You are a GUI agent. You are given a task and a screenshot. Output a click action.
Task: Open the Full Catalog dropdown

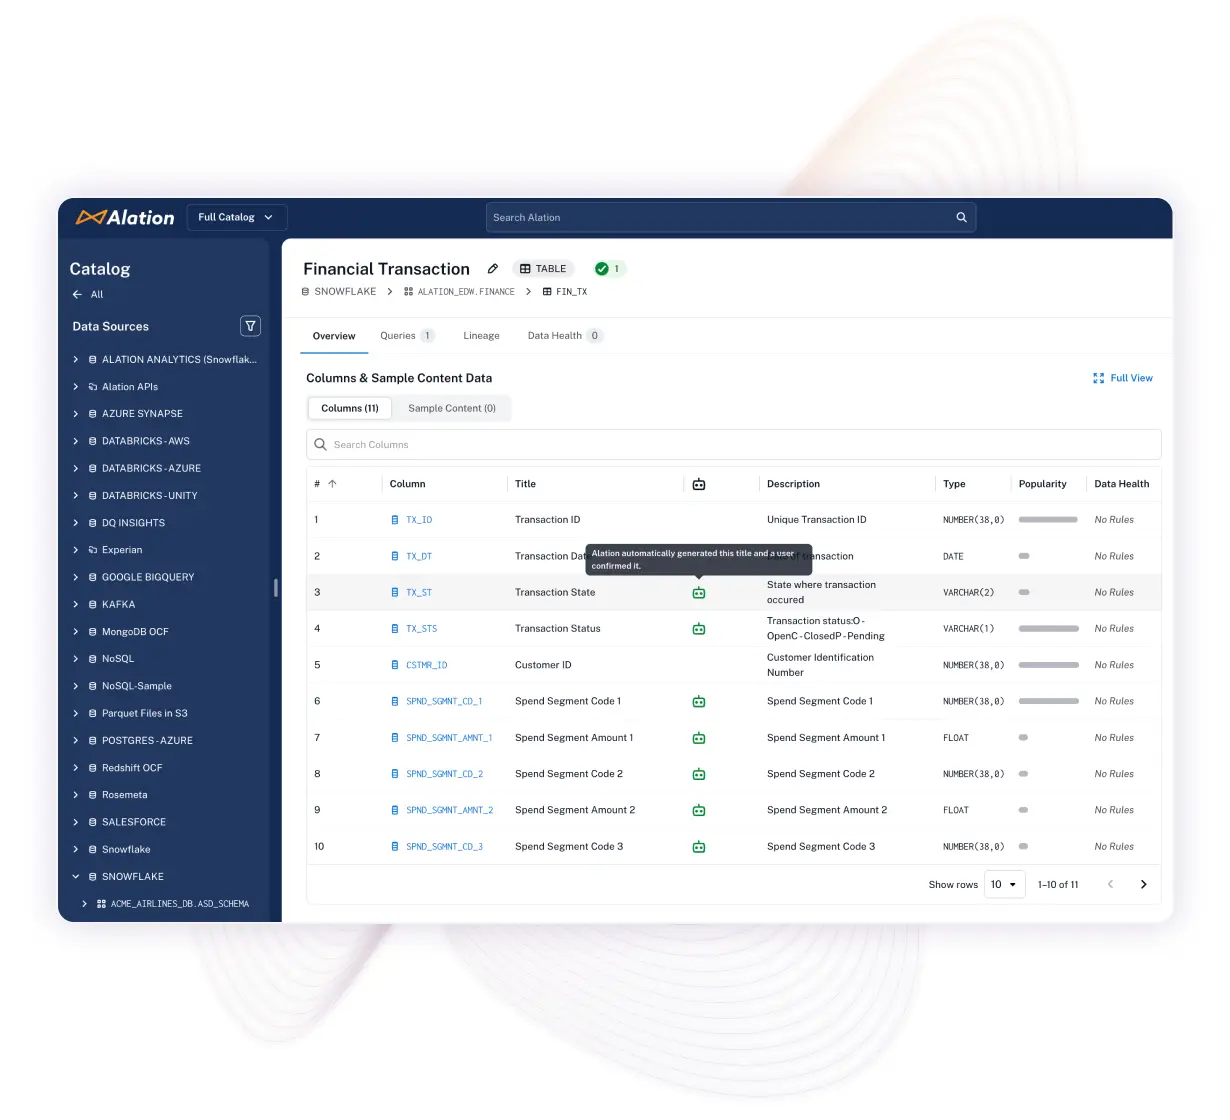click(237, 217)
